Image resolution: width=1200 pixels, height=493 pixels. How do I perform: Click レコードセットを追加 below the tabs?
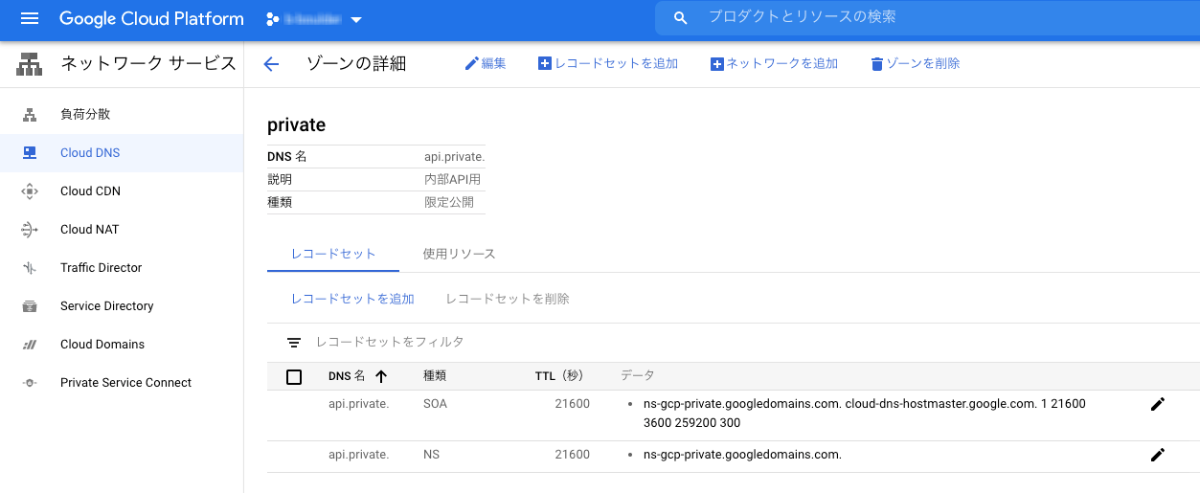352,299
